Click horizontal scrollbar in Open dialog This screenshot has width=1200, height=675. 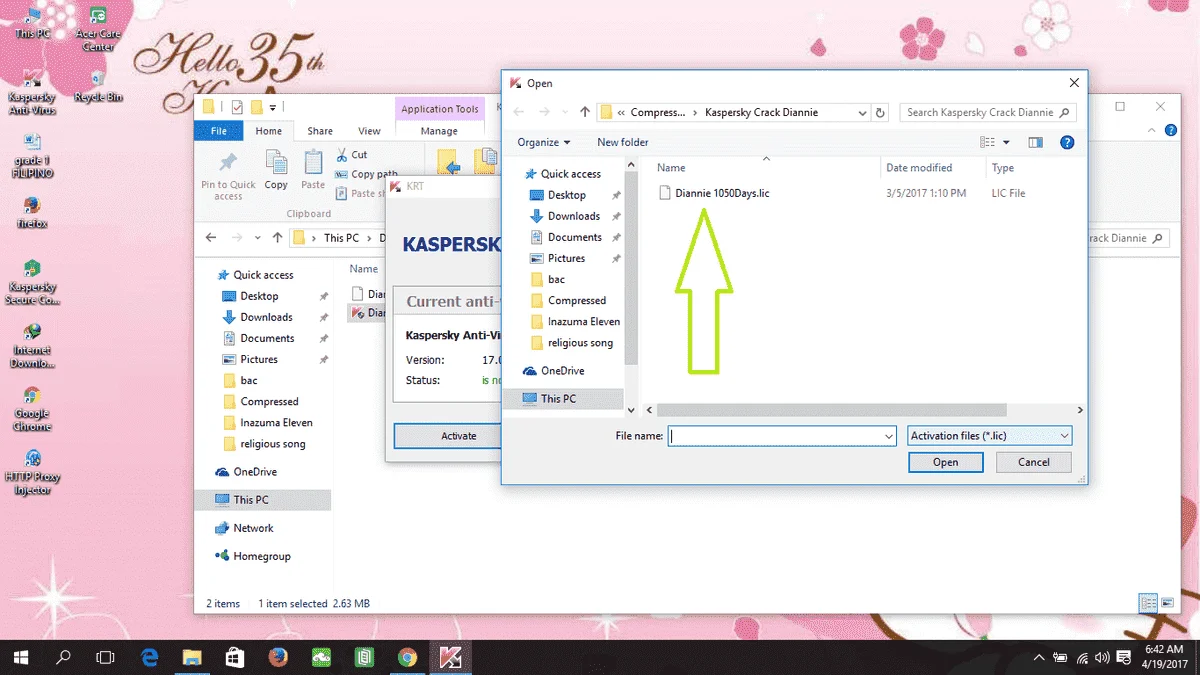(832, 410)
